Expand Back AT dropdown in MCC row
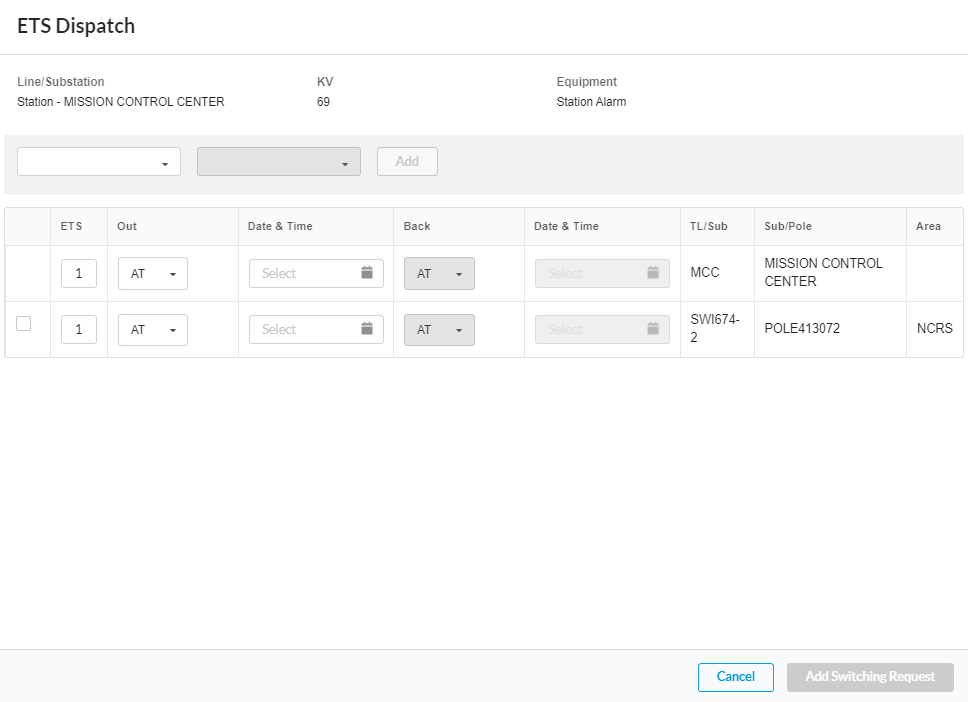Image resolution: width=968 pixels, height=702 pixels. [x=439, y=274]
